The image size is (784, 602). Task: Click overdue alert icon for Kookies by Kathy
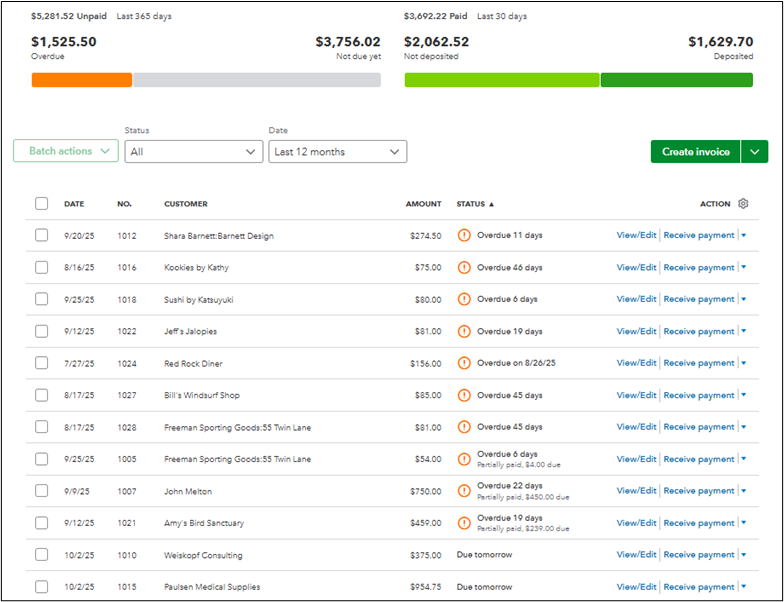pos(464,268)
